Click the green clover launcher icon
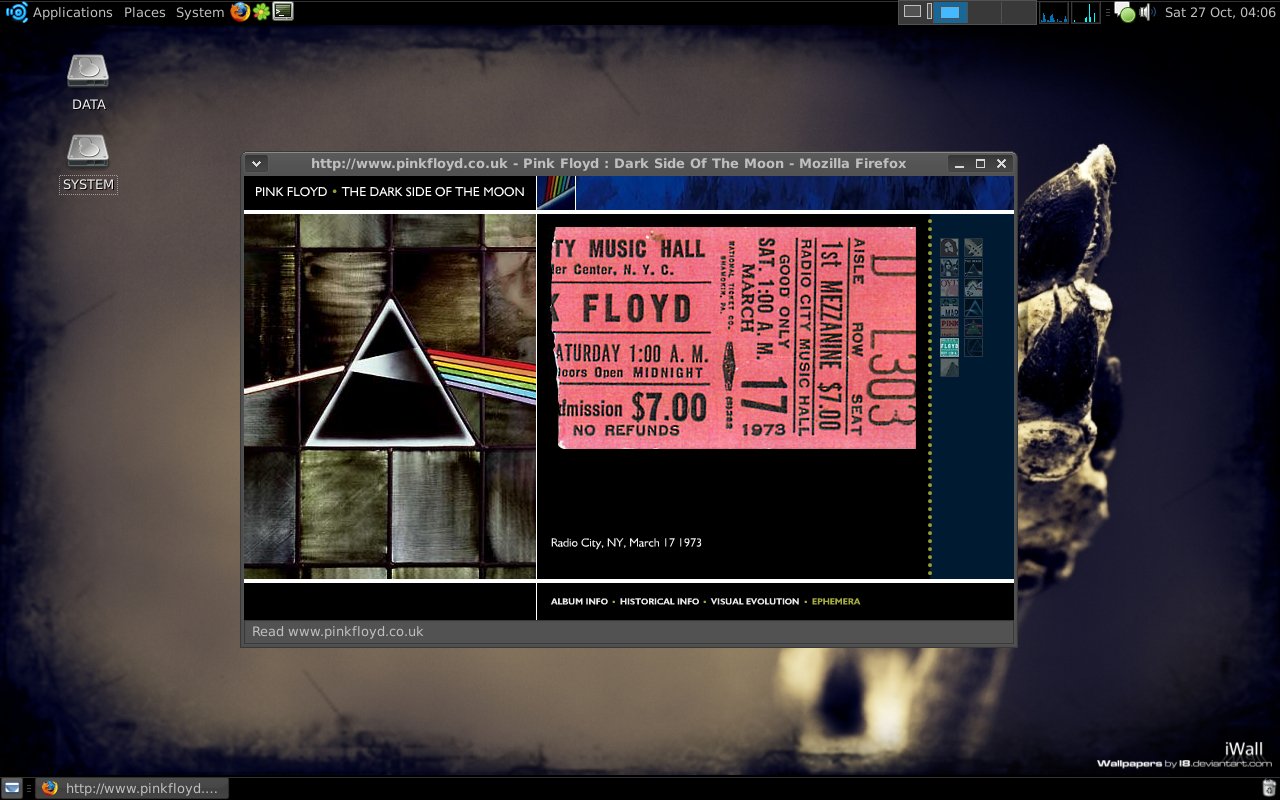Image resolution: width=1280 pixels, height=800 pixels. [x=261, y=12]
